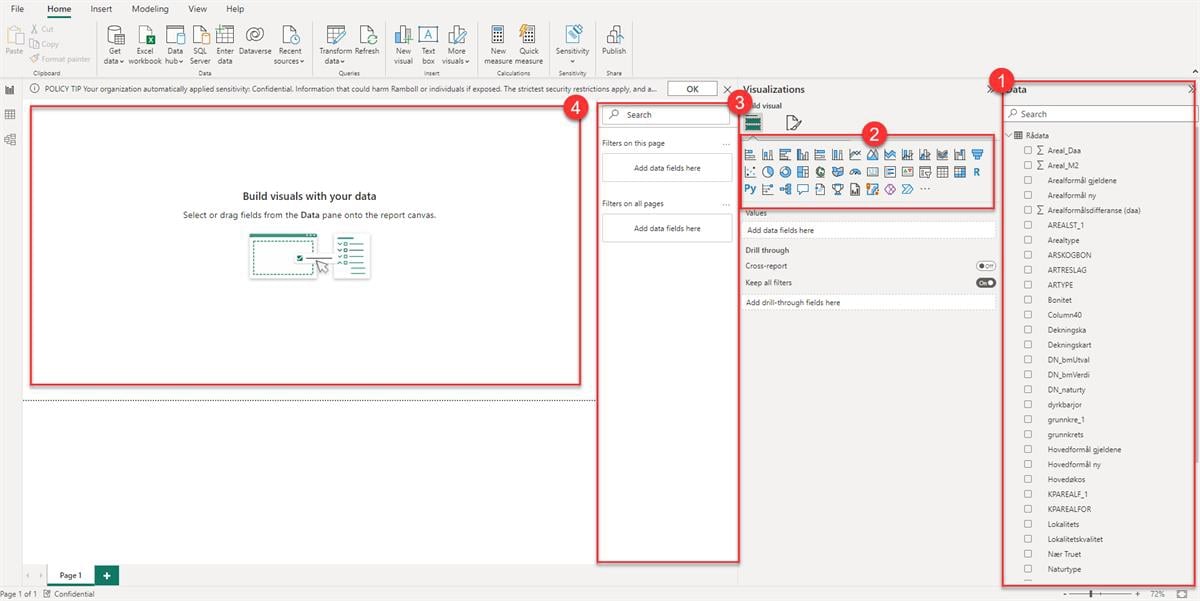Image resolution: width=1200 pixels, height=601 pixels.
Task: Check the Areal_Daa field checkbox
Action: point(1028,150)
